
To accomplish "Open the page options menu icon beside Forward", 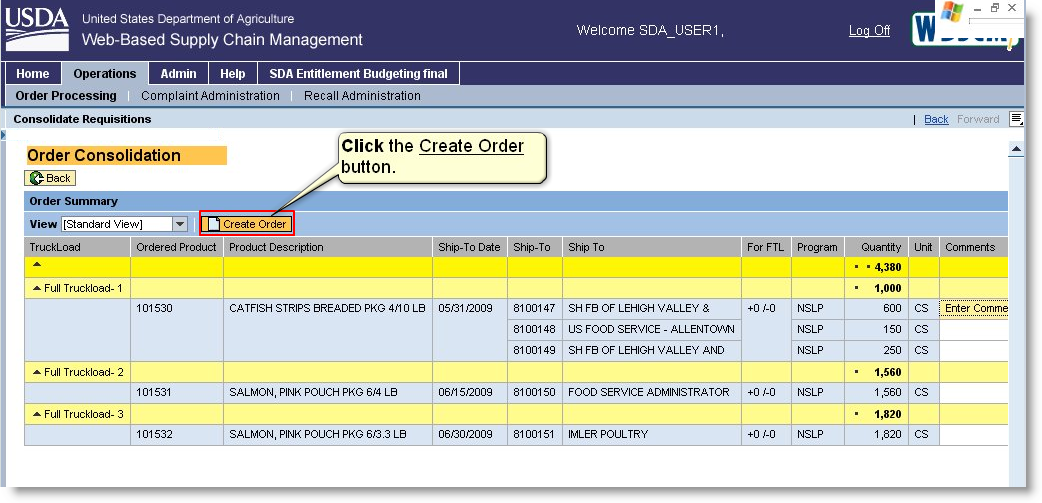I will click(1016, 119).
